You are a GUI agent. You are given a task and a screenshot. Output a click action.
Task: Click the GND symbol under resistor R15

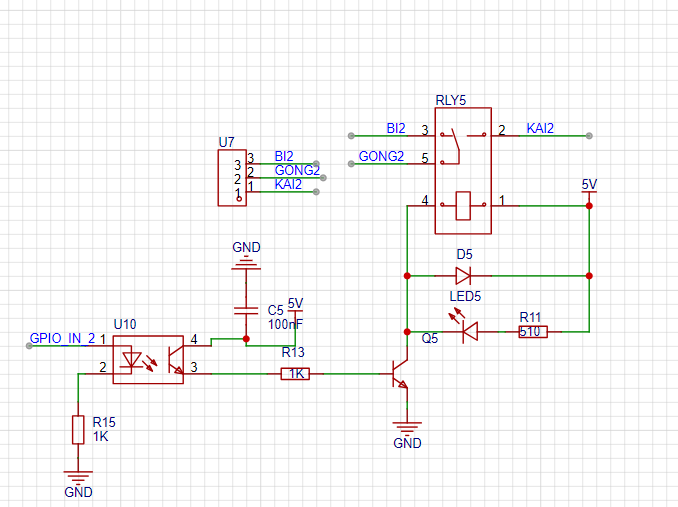(x=78, y=484)
